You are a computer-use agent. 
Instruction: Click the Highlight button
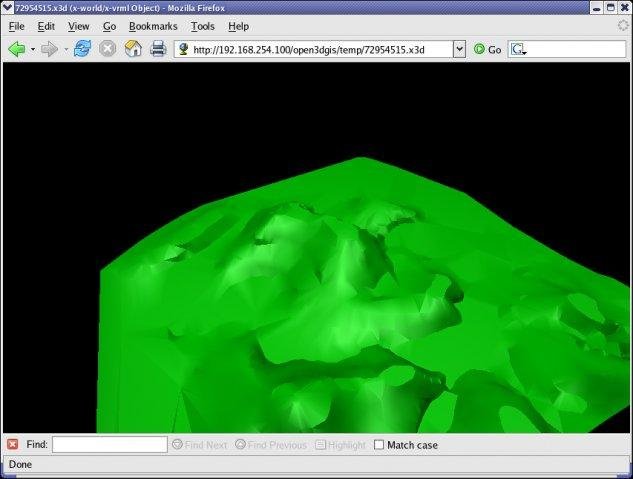[340, 445]
